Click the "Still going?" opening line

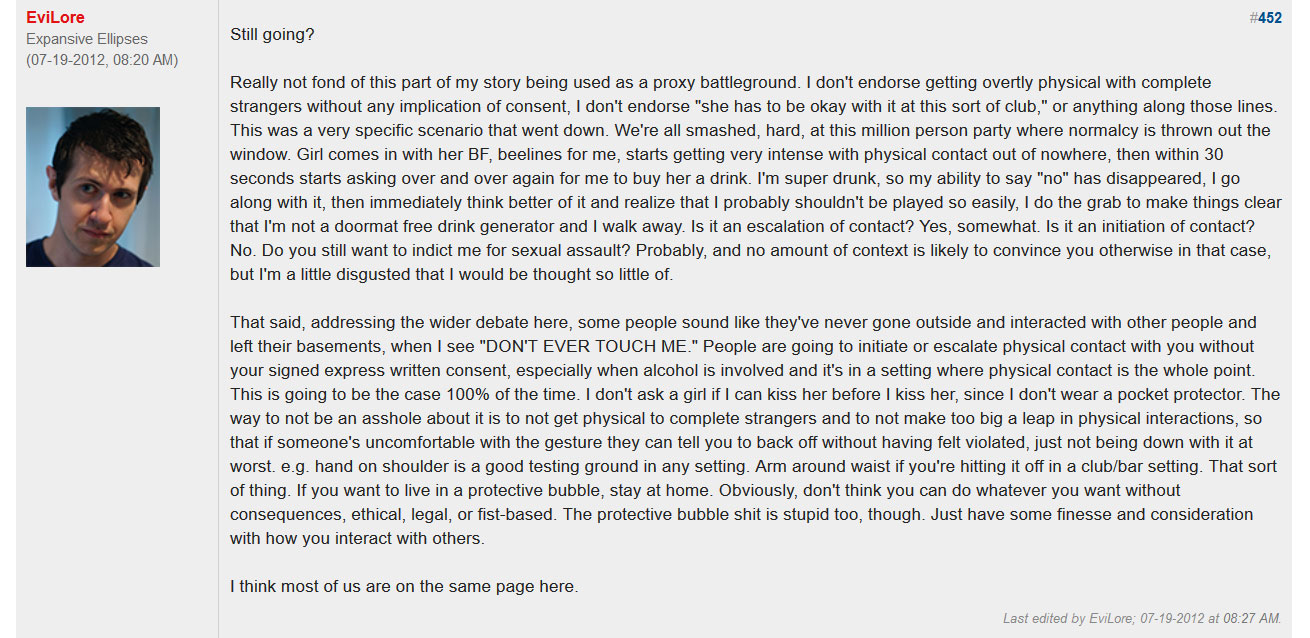click(272, 34)
